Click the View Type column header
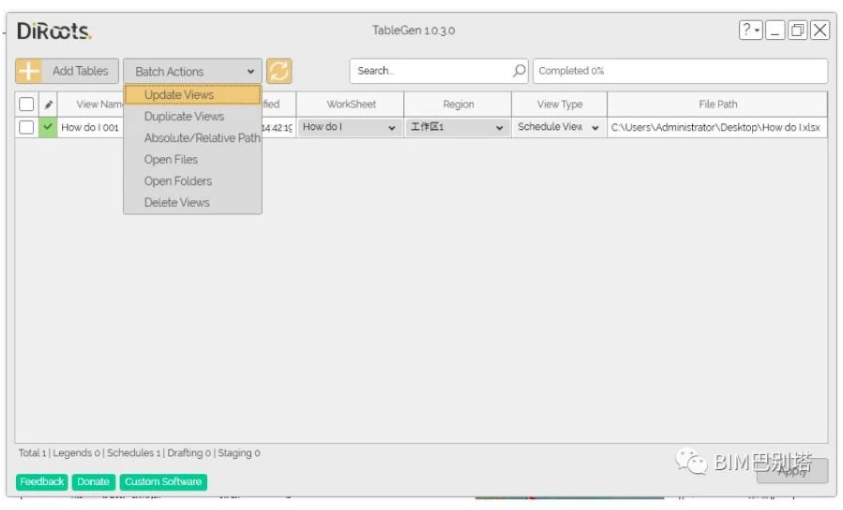Screen dimensions: 843x510 coord(560,104)
